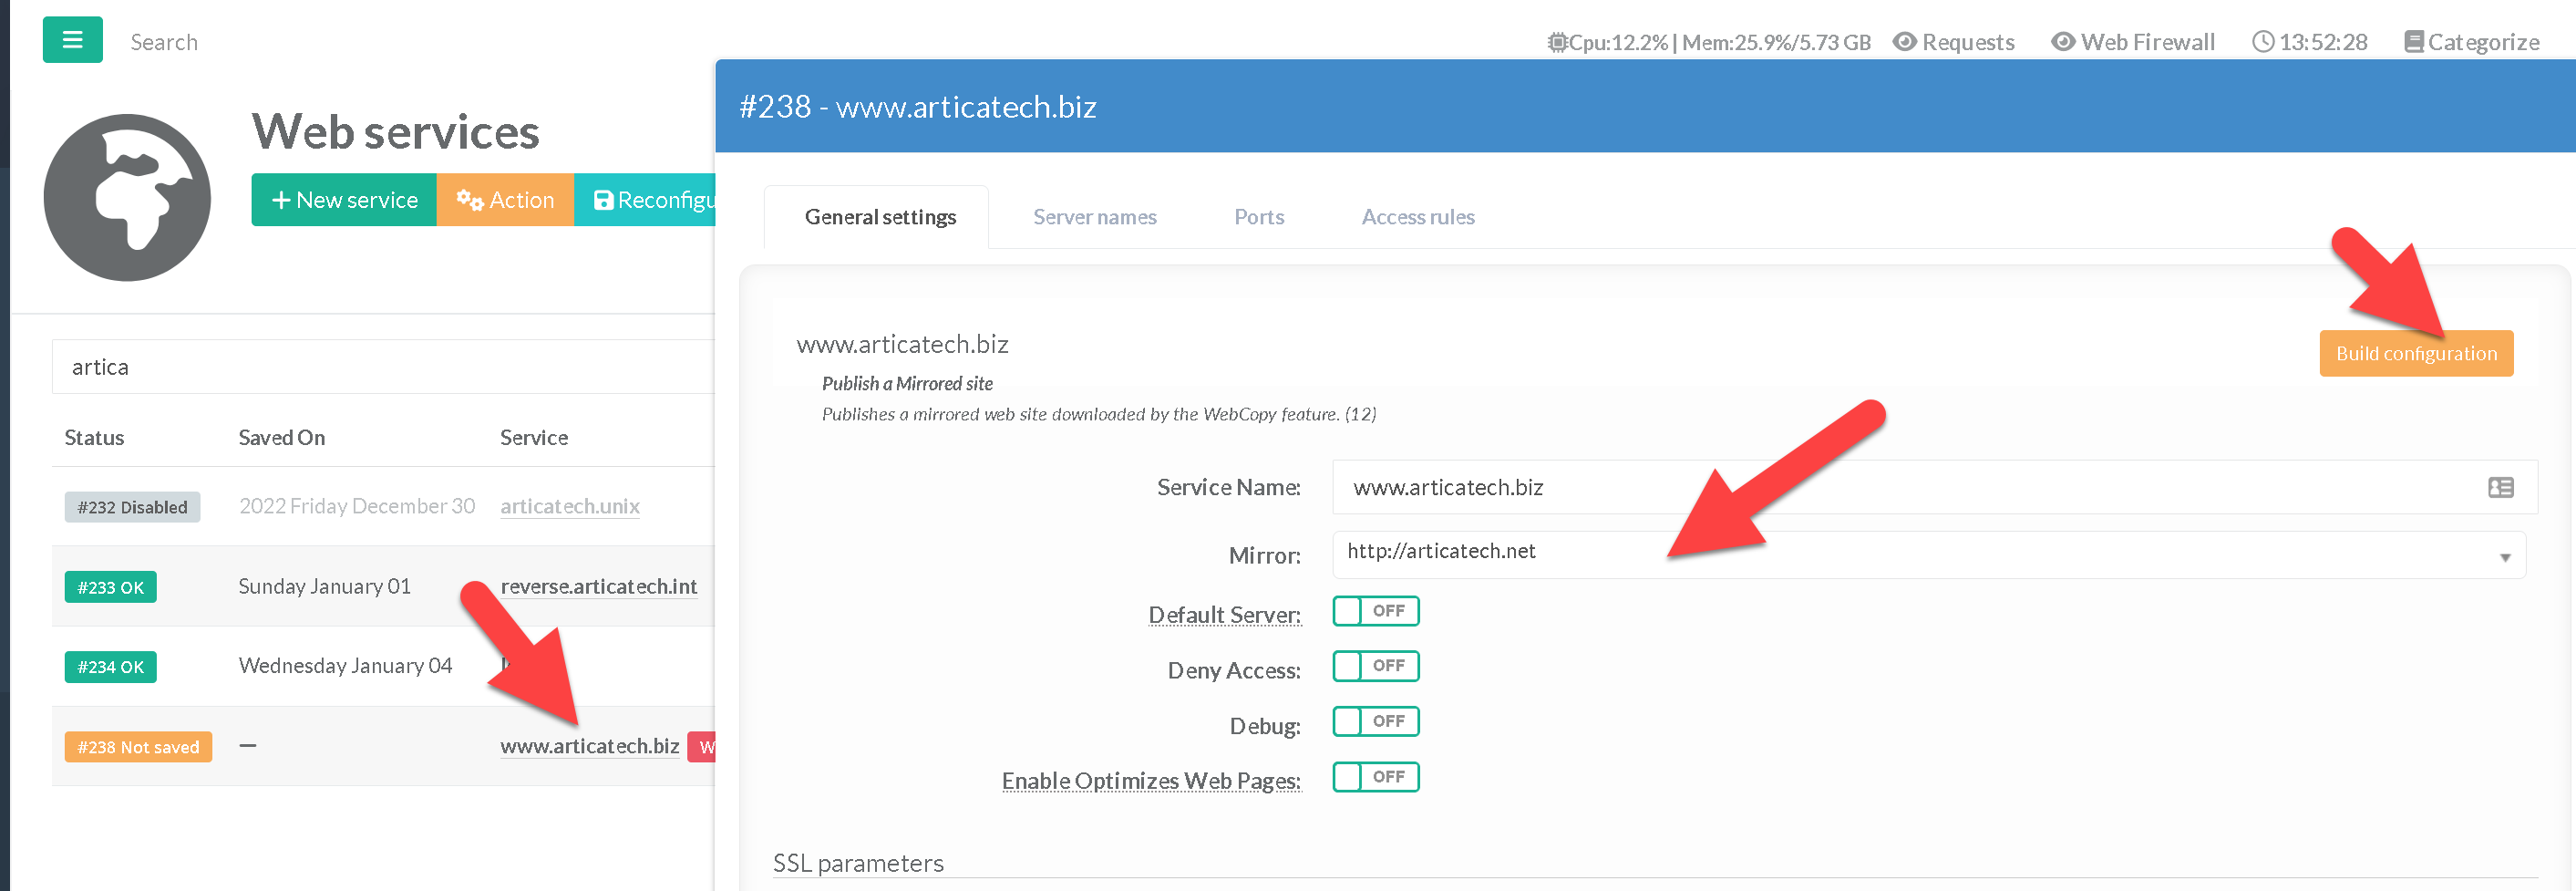This screenshot has height=891, width=2576.
Task: Expand the Mirror dropdown list
Action: coord(2504,556)
